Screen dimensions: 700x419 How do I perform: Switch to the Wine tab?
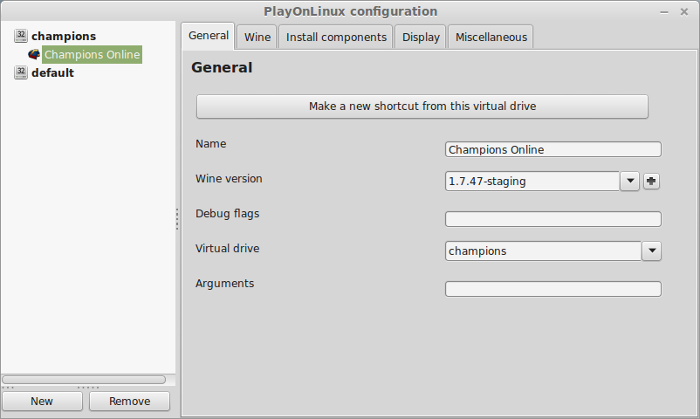point(257,37)
